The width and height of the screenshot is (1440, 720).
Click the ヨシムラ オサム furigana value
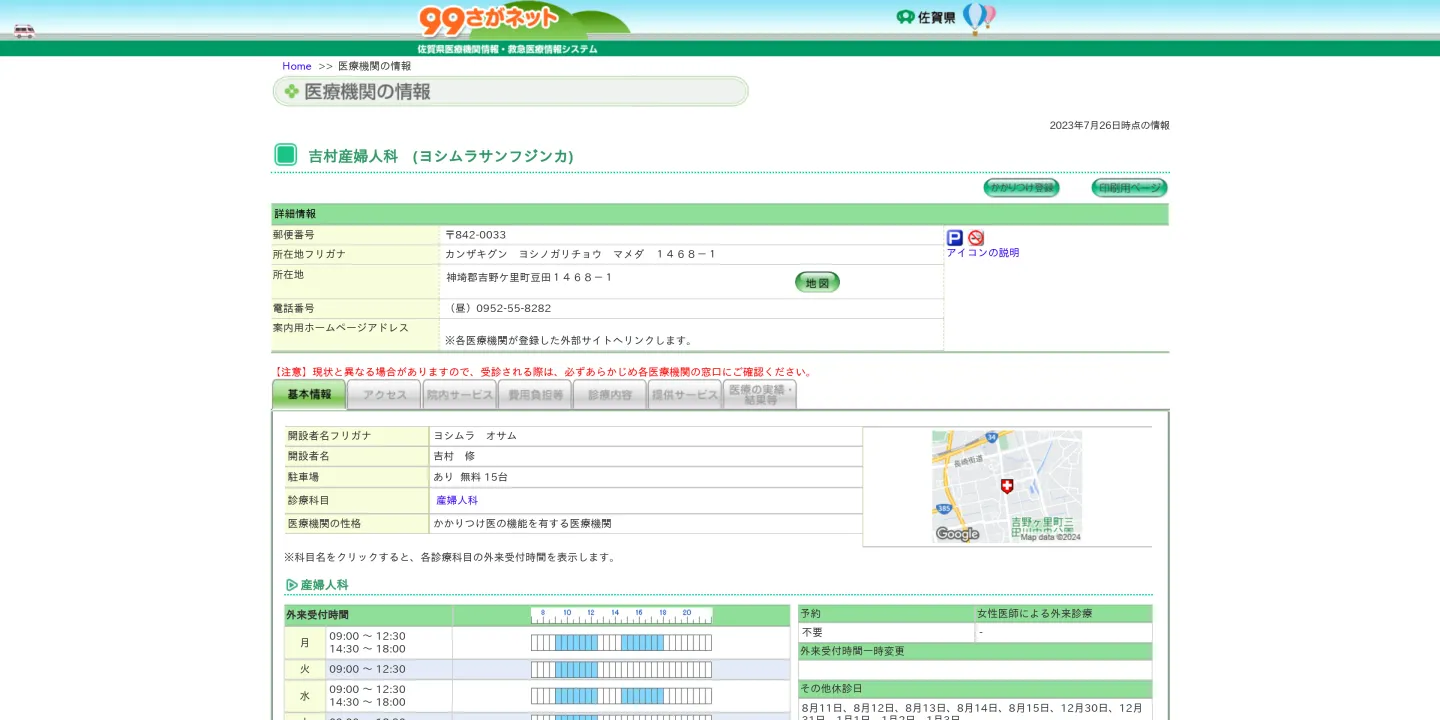tap(475, 436)
